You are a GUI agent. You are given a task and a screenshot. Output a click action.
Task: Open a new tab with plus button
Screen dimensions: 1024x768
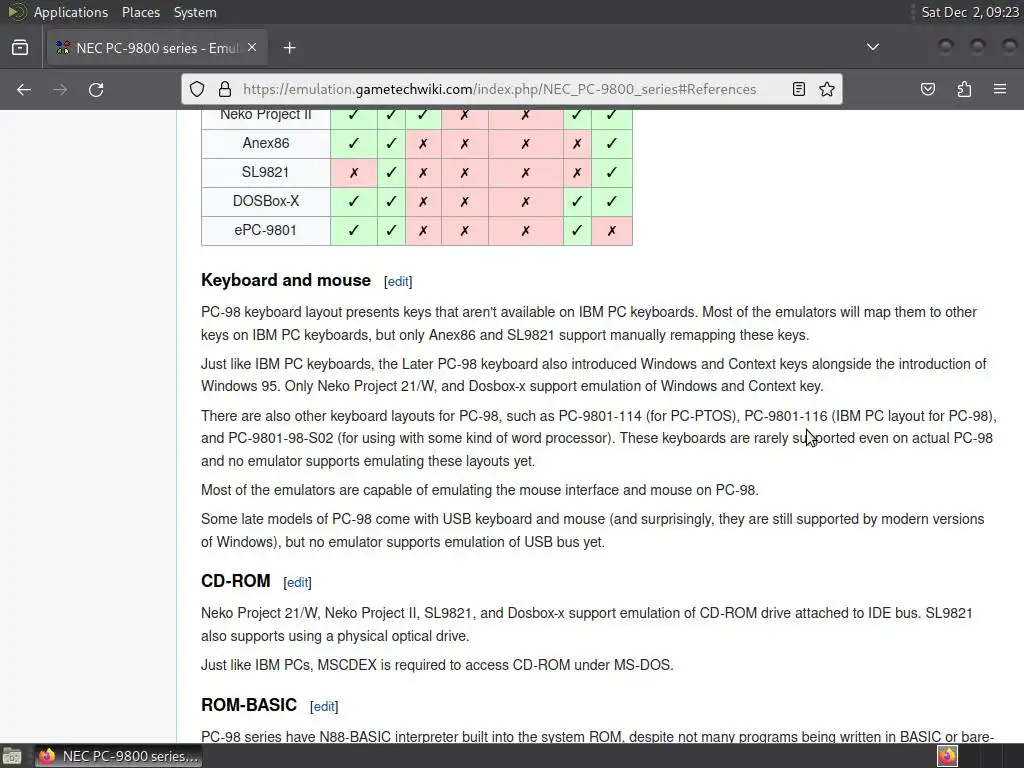coord(289,48)
